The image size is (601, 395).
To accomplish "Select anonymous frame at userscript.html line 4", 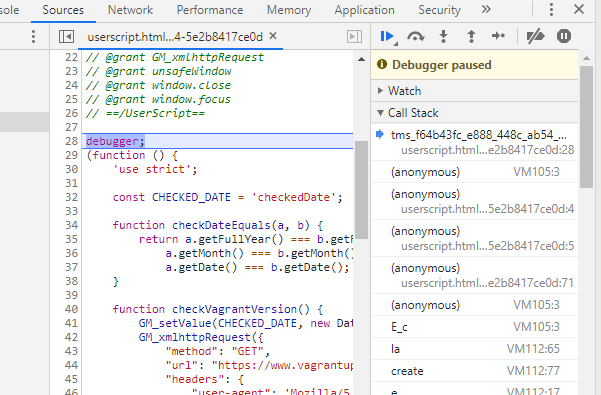I will tap(475, 202).
